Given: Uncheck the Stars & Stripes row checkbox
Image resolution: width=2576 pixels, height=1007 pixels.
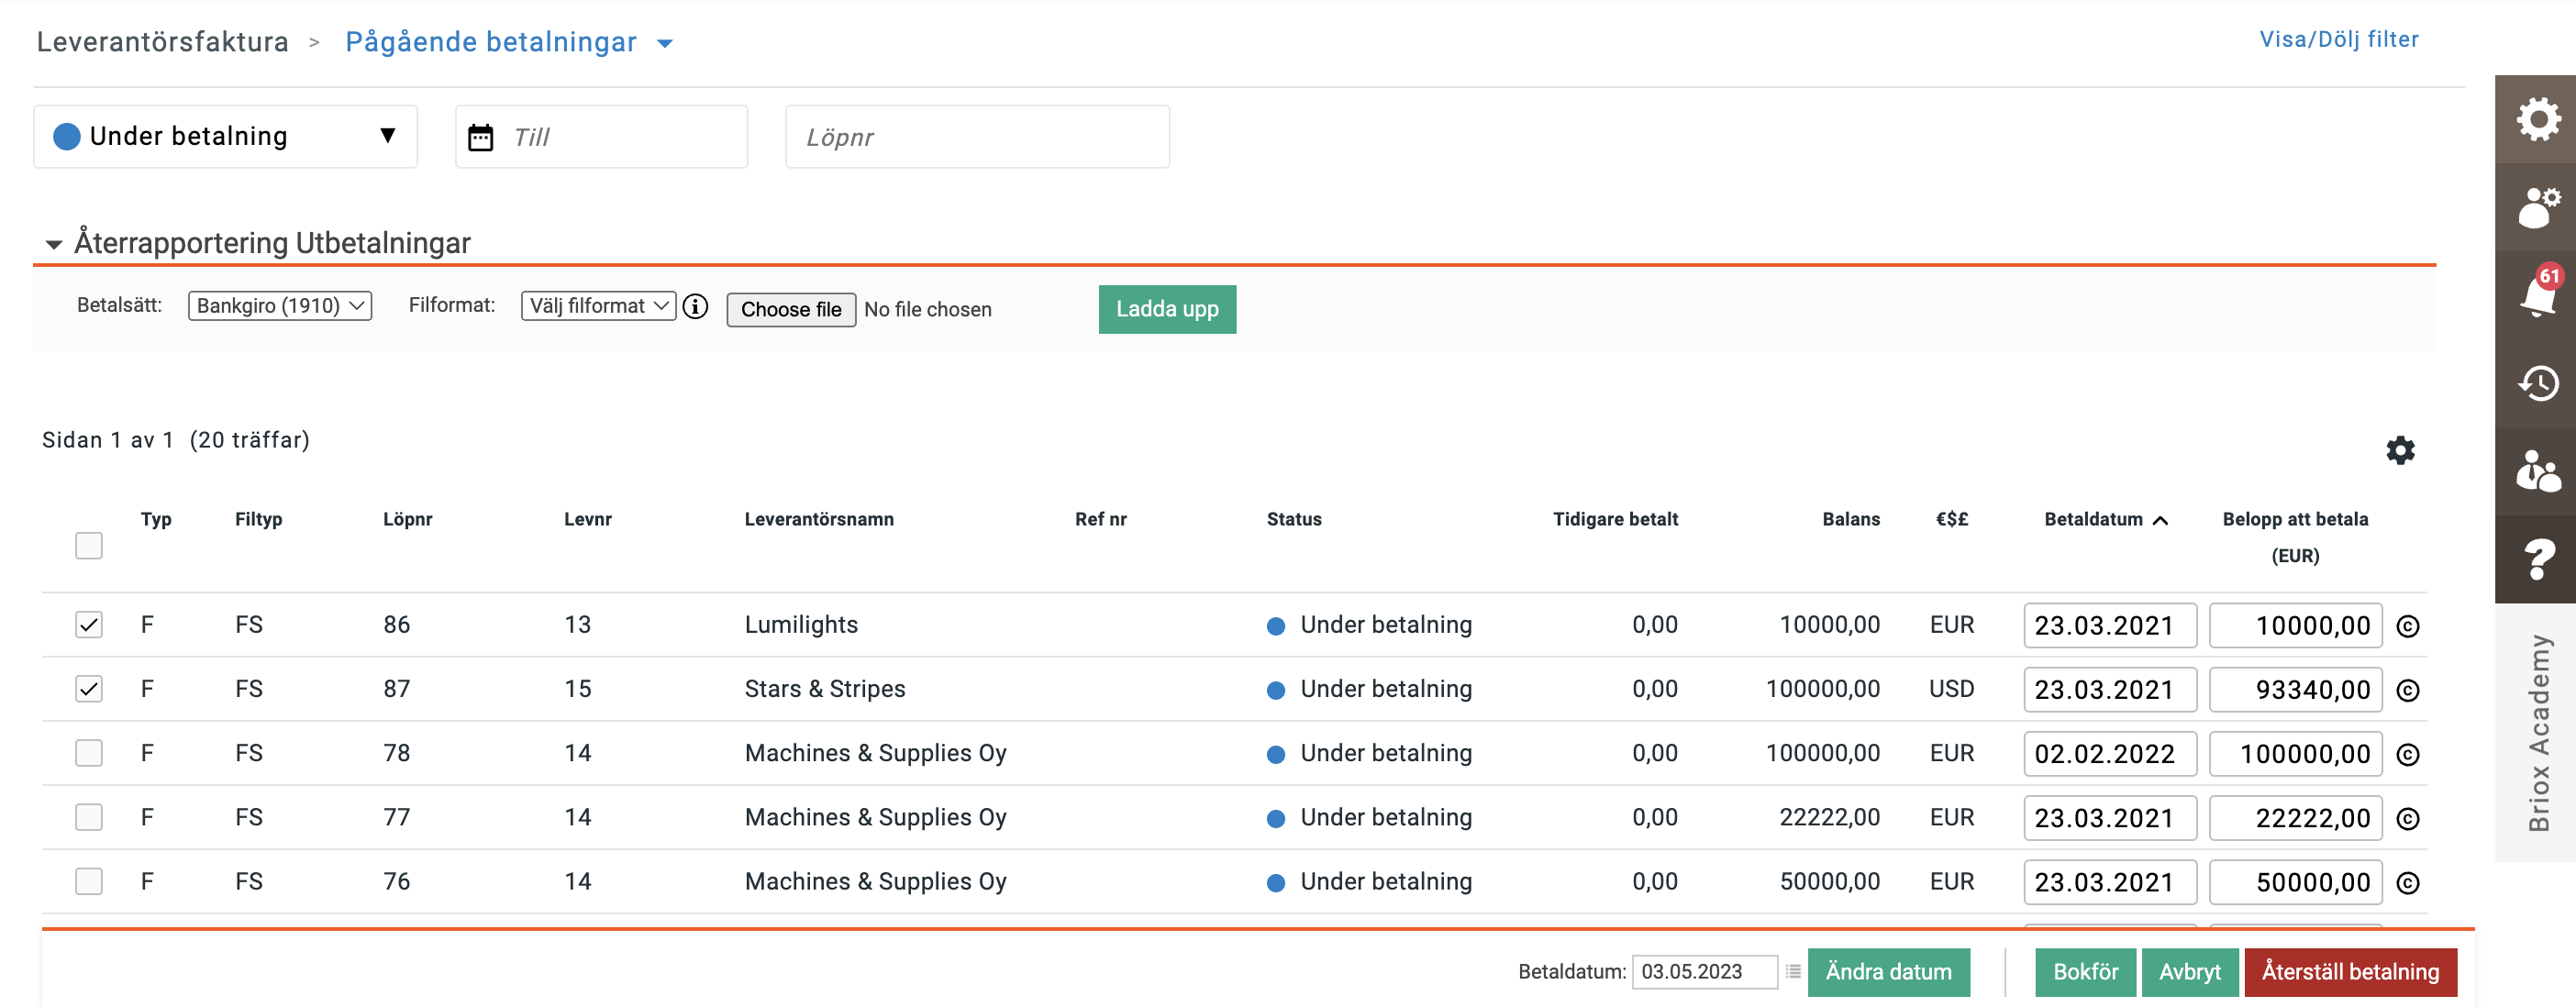Looking at the screenshot, I should point(89,689).
